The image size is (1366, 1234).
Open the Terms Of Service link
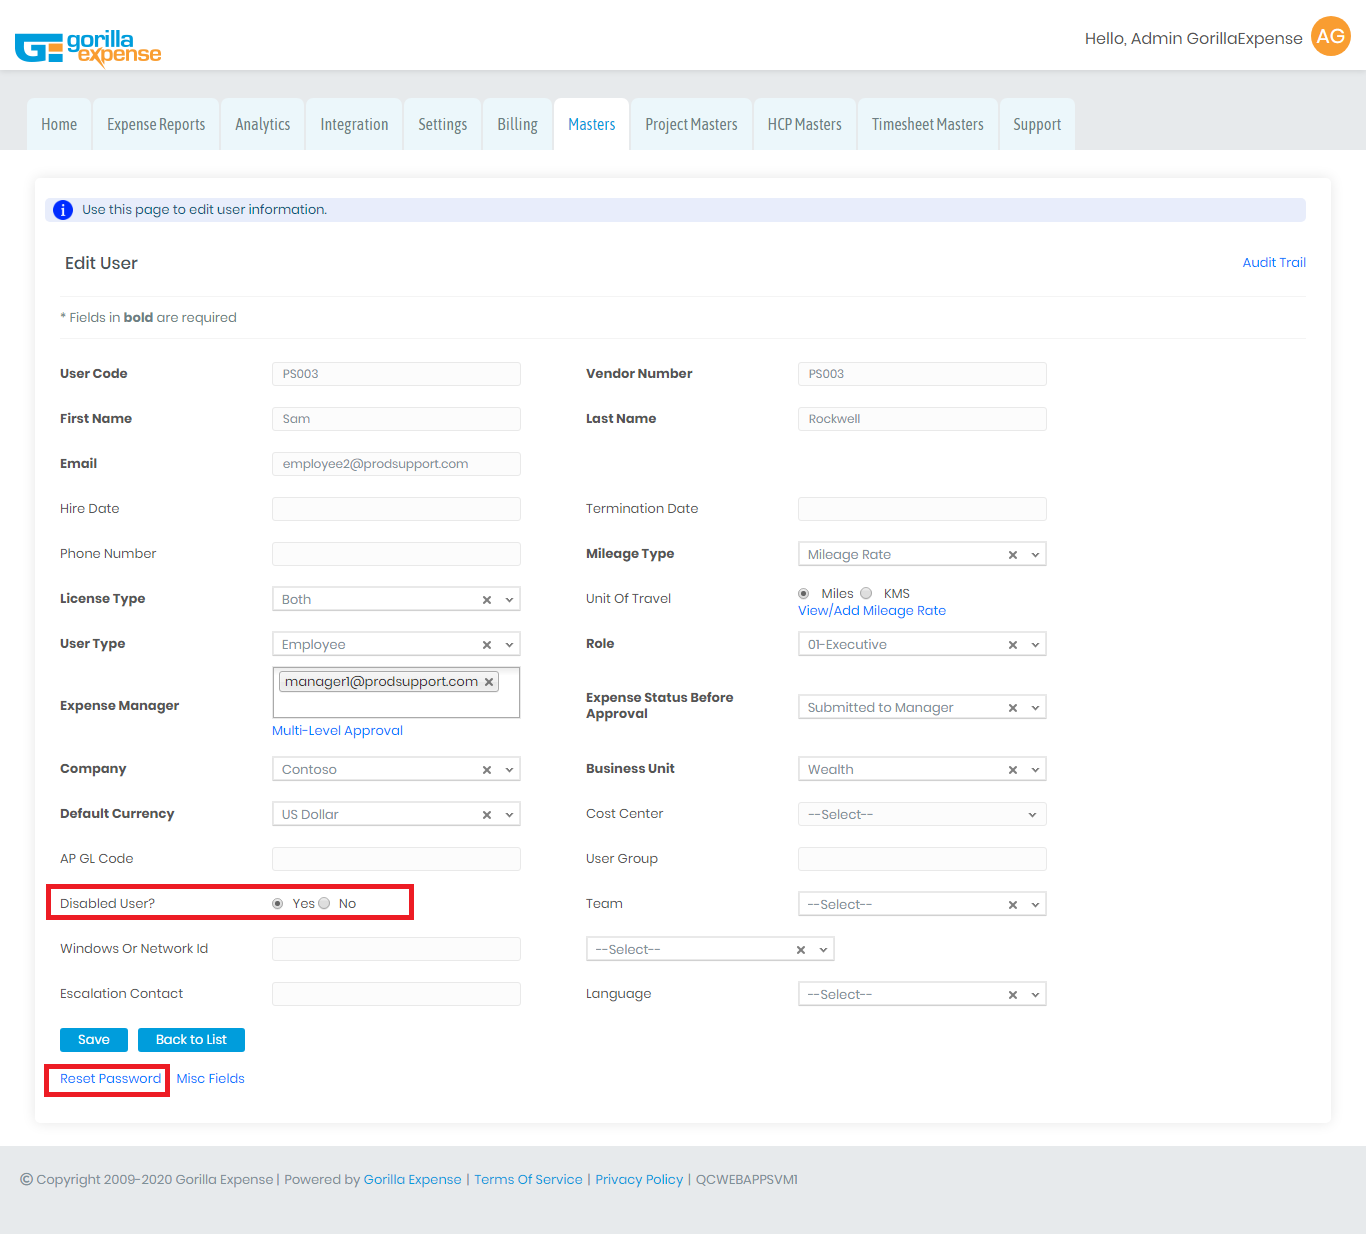tap(528, 1180)
